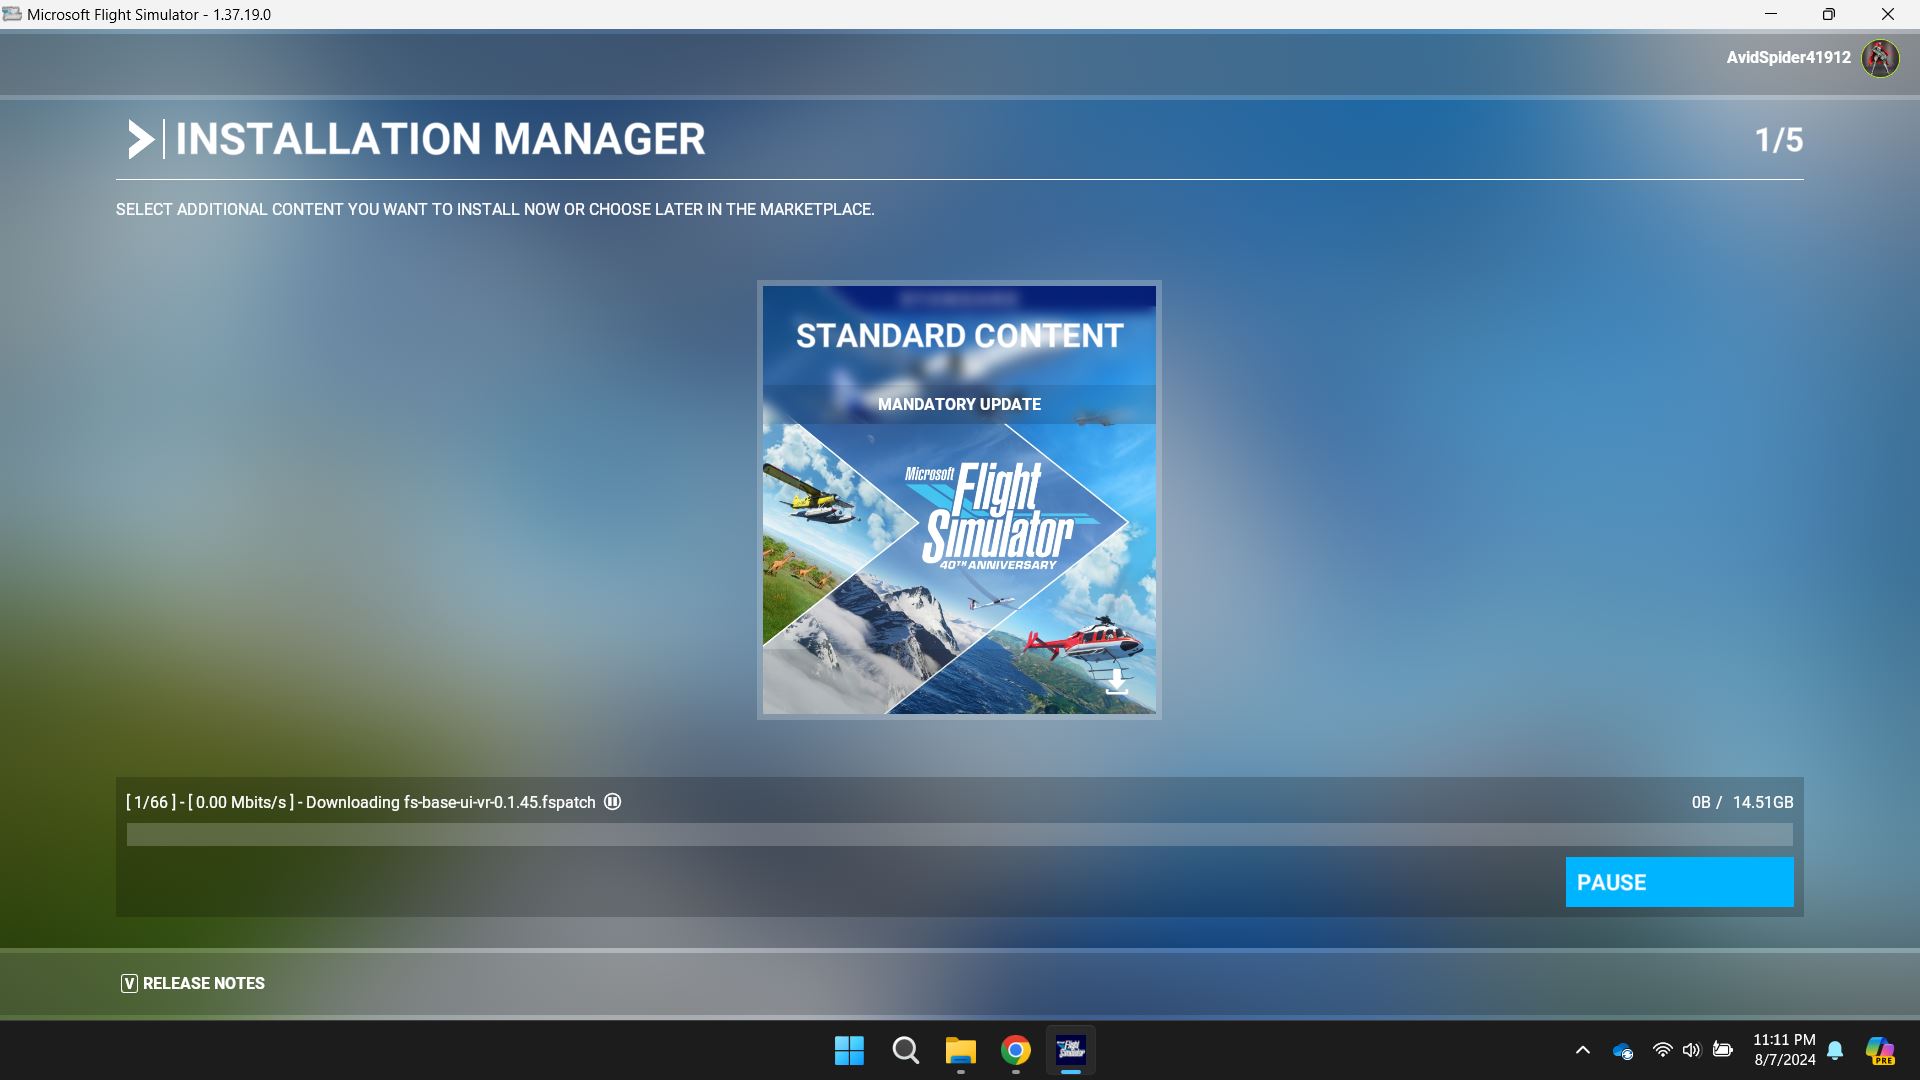The width and height of the screenshot is (1920, 1080).
Task: Click the notification bell in the tray
Action: [1835, 1050]
